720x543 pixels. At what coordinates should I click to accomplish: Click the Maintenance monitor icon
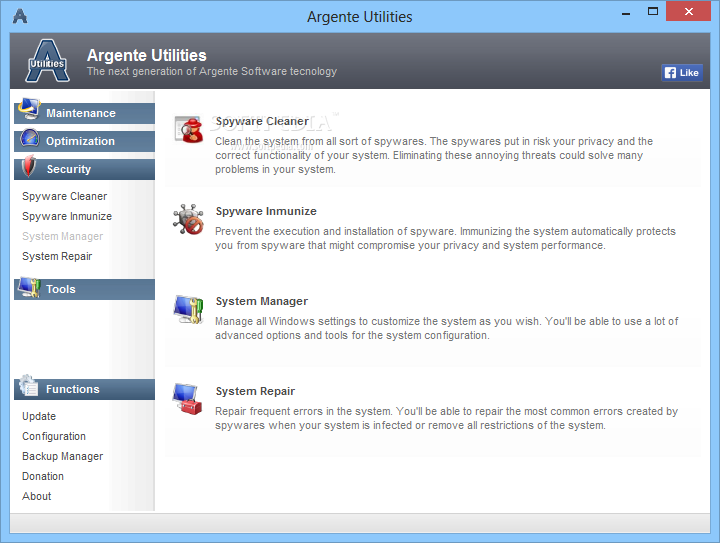[29, 109]
